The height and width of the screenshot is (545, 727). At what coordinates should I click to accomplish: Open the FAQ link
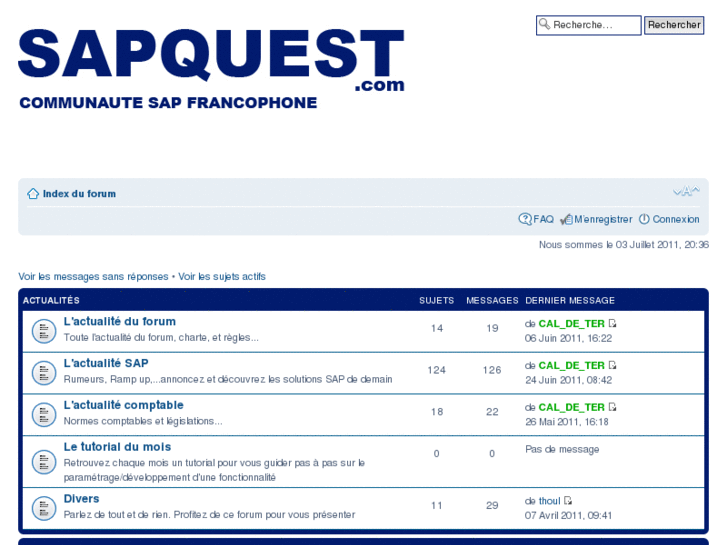point(543,219)
